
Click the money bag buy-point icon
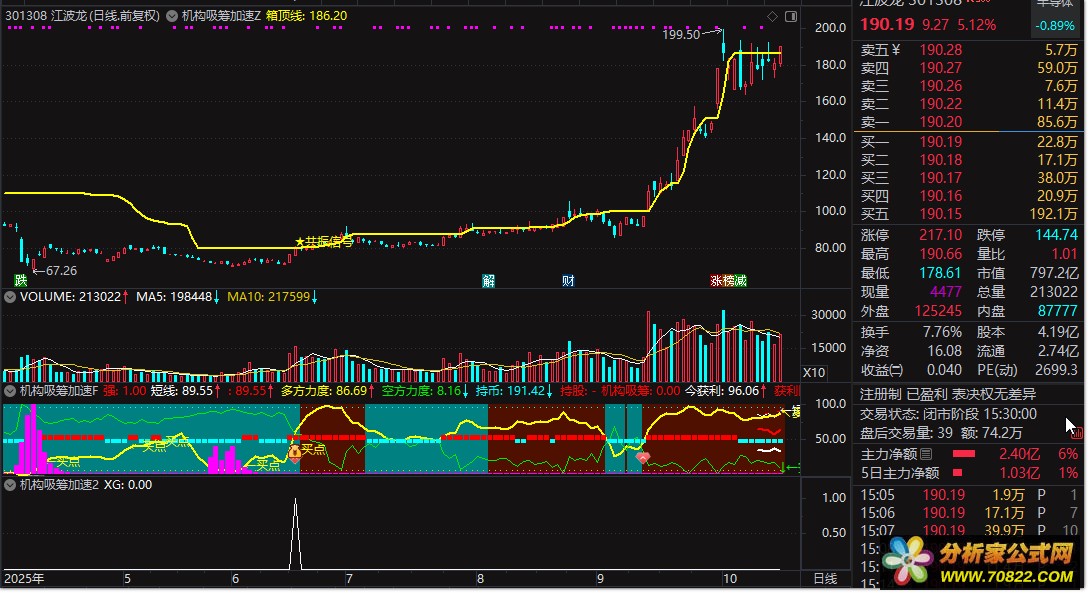click(294, 451)
